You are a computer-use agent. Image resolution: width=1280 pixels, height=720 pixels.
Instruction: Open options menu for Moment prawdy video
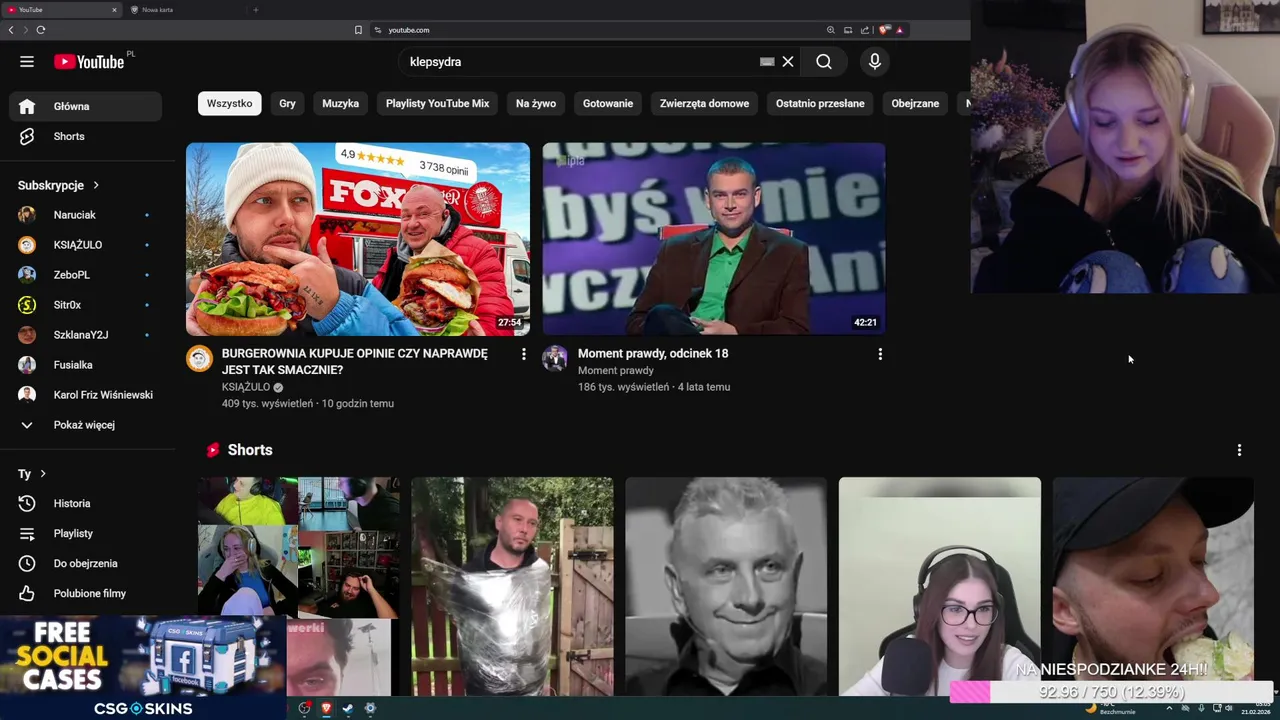click(880, 354)
